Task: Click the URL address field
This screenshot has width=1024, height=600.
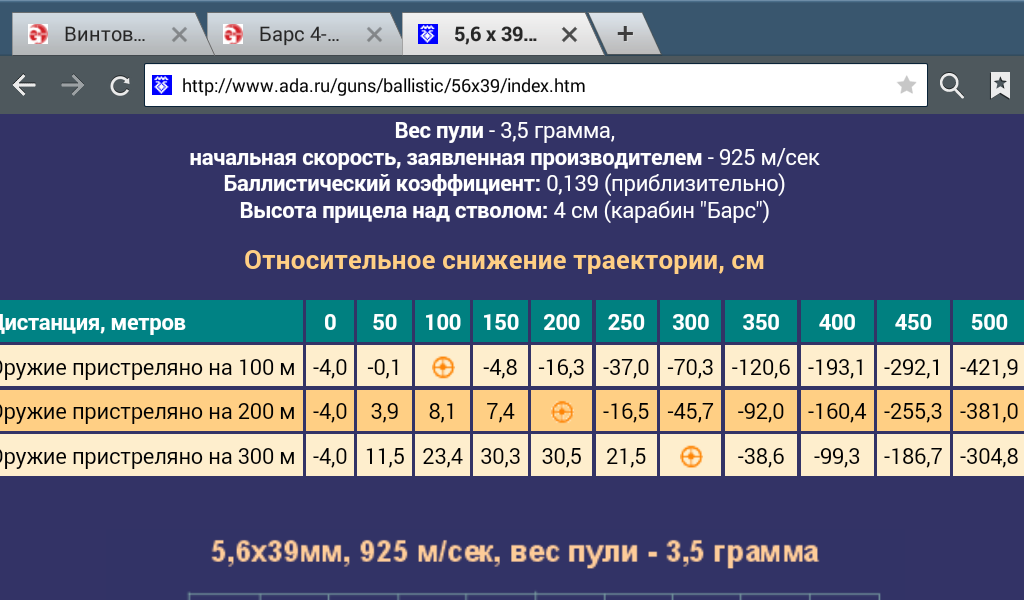Action: tap(530, 86)
